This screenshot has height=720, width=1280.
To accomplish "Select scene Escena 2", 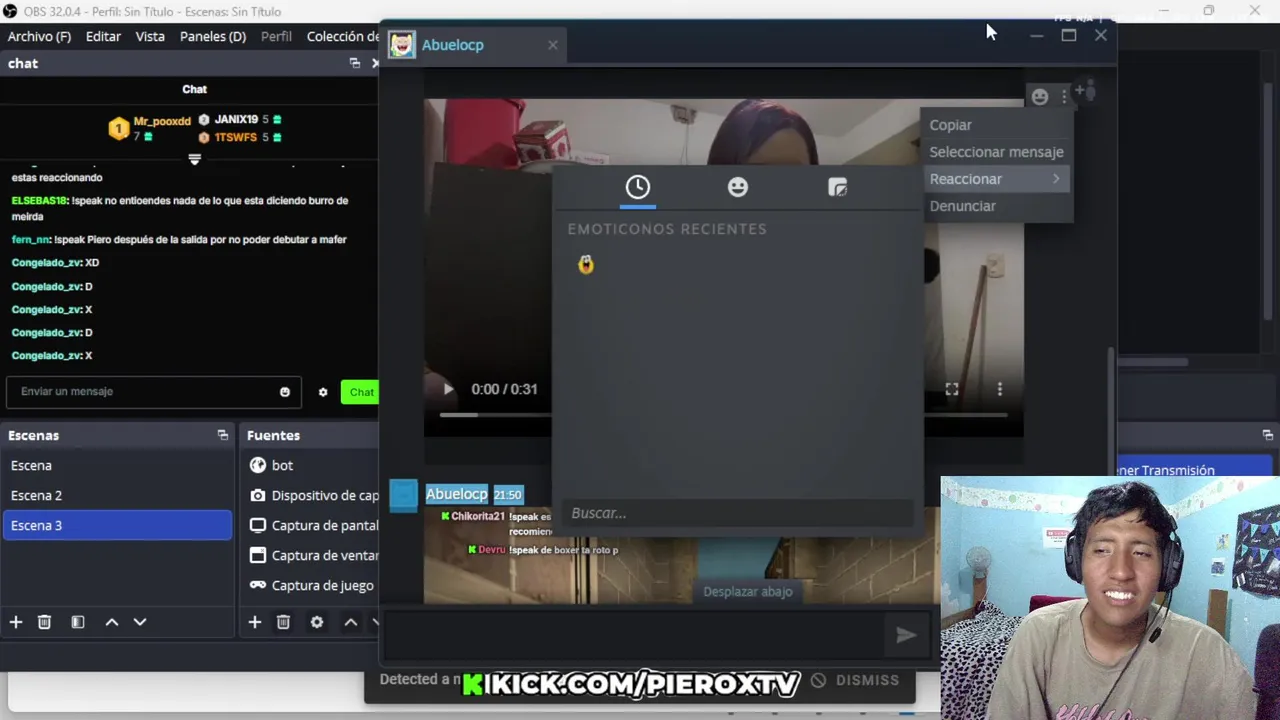I will [x=117, y=495].
